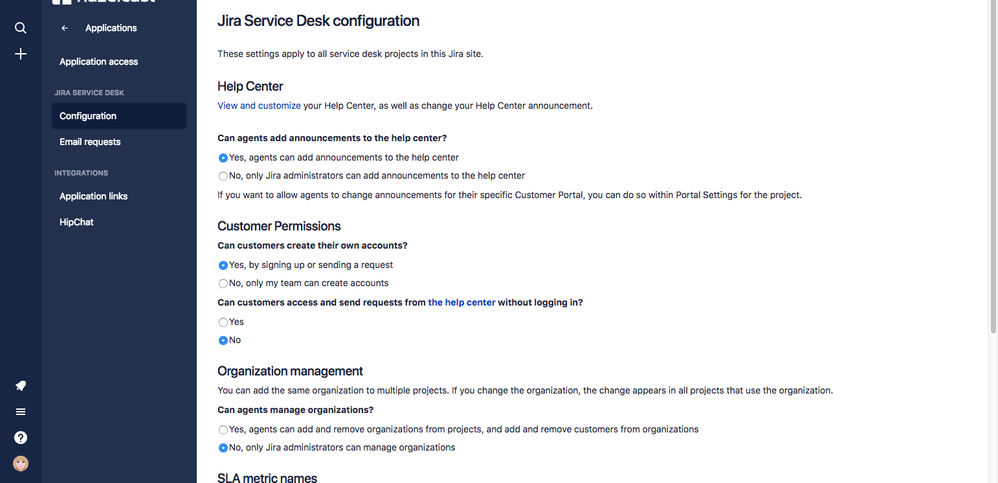The width and height of the screenshot is (998, 483).
Task: Click the 'View and customize' link
Action: [258, 105]
